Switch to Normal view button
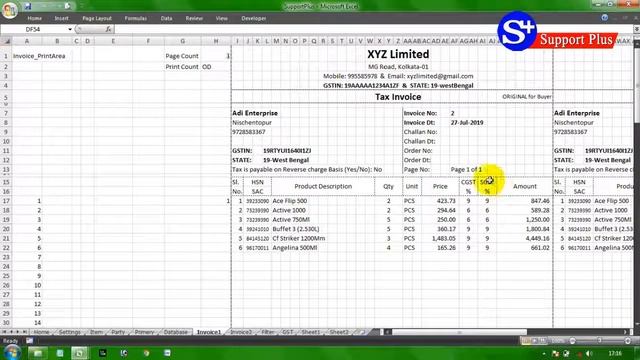The height and width of the screenshot is (360, 640). (x=526, y=340)
